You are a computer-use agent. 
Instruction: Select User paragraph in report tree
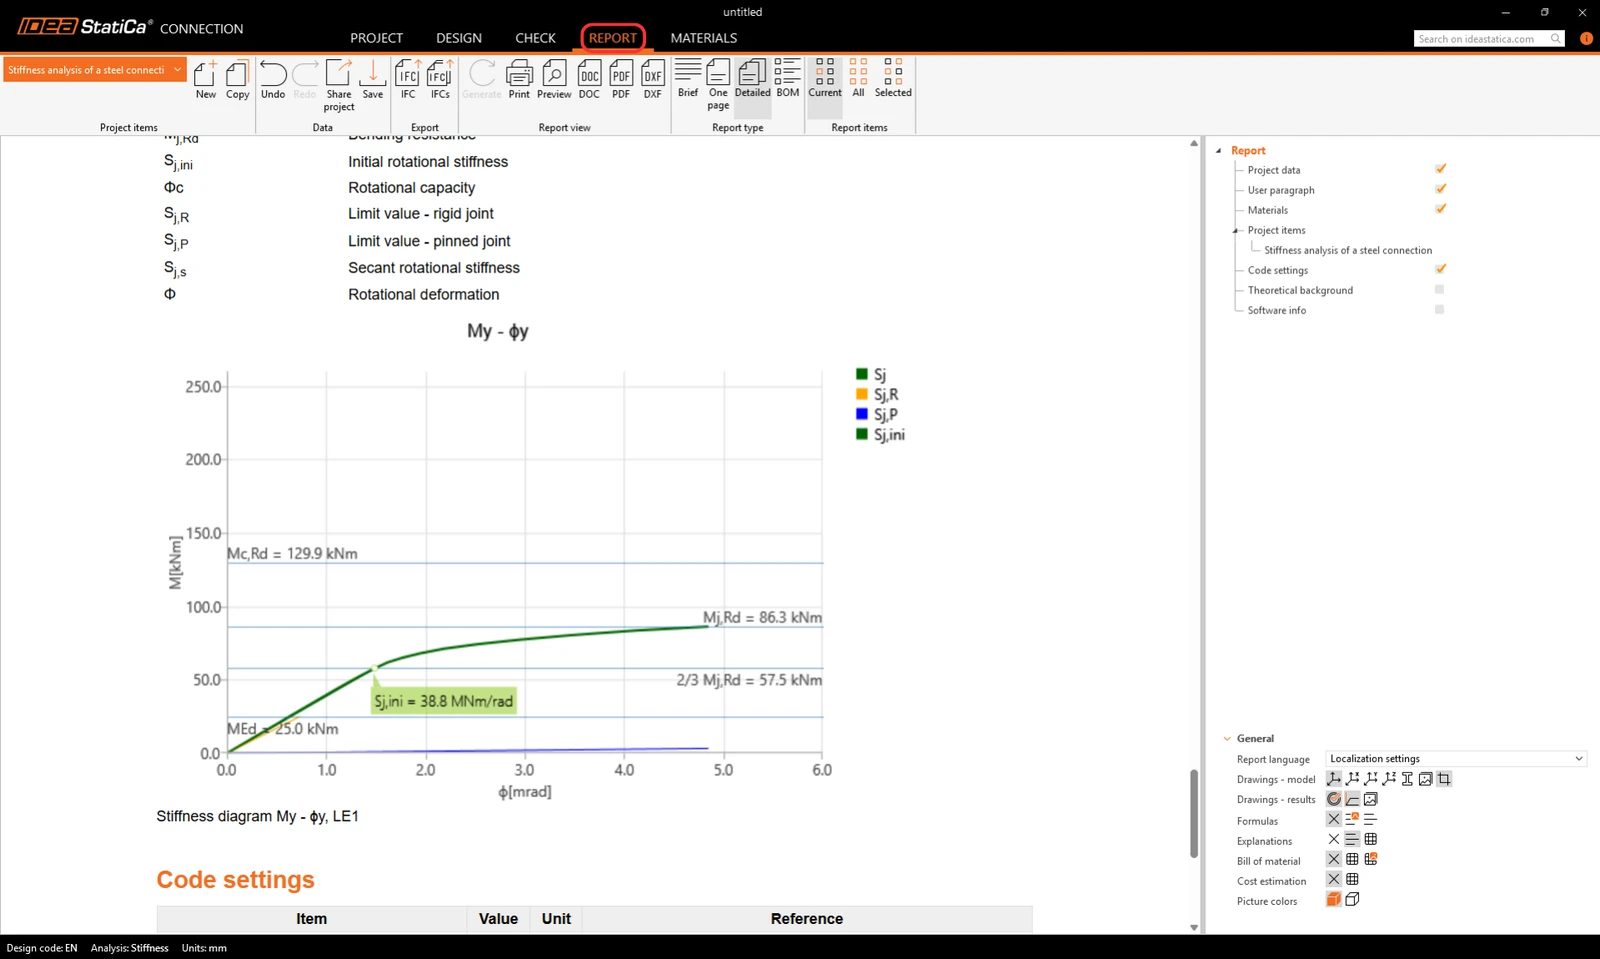coord(1281,190)
